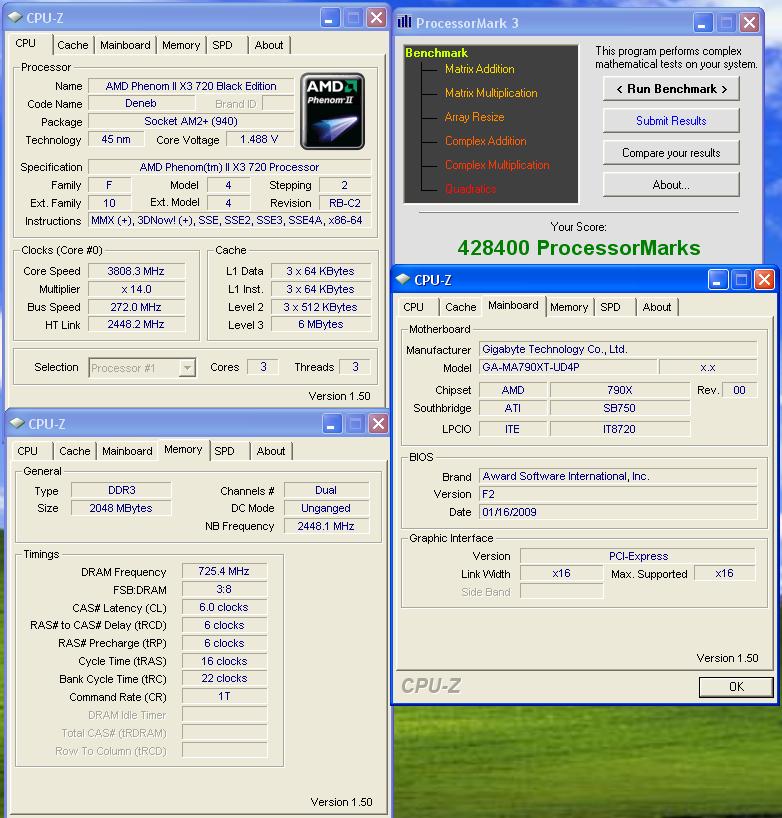Switch to Cache tab in Memory window

[75, 451]
